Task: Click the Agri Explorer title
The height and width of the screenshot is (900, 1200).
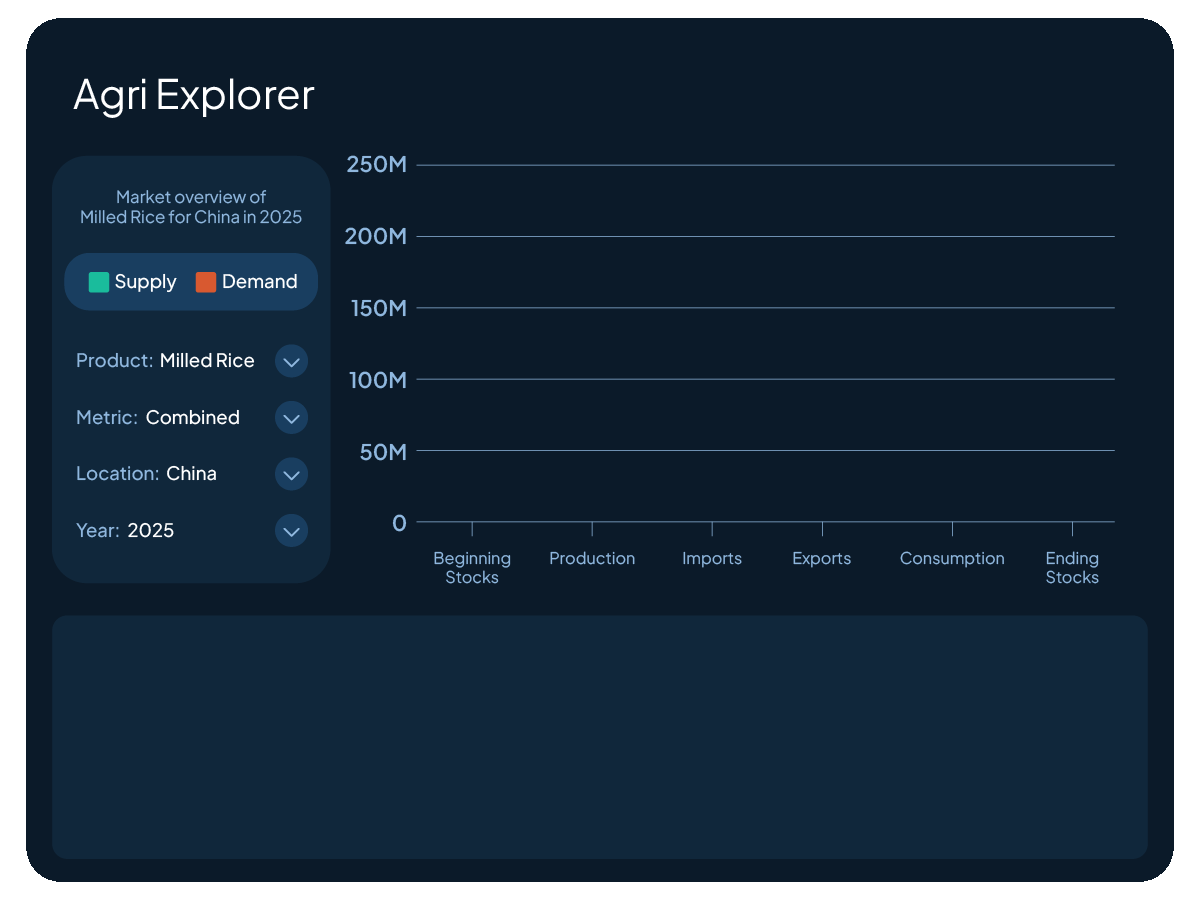Action: [194, 95]
